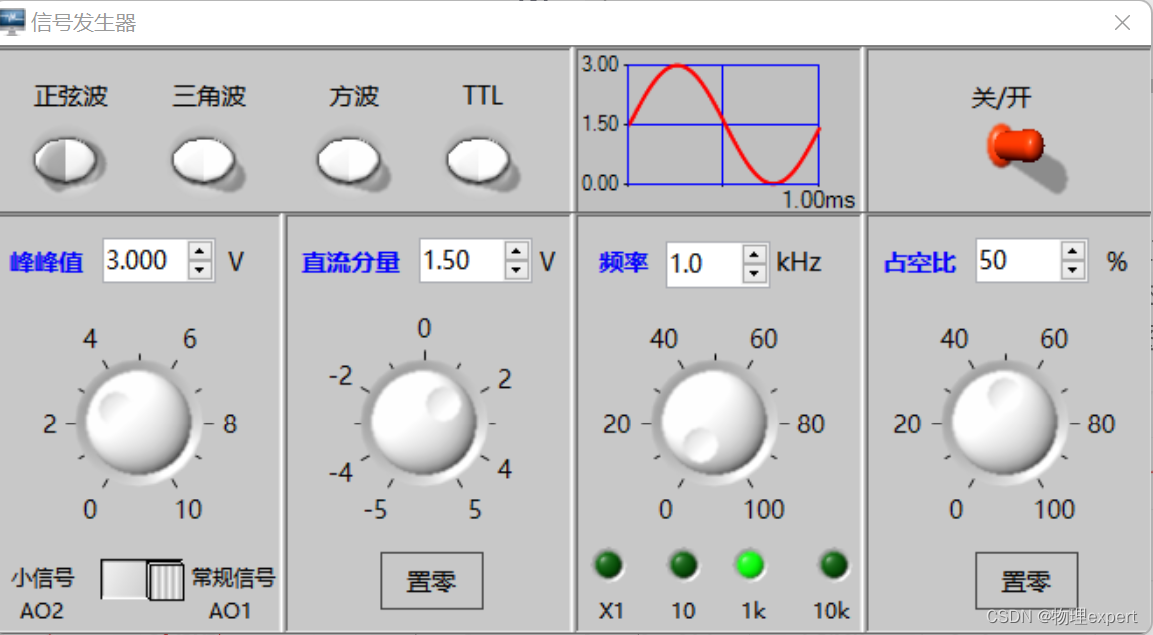Screen dimensions: 1153x635
Task: Click the 直流分量 value input field
Action: pos(462,260)
